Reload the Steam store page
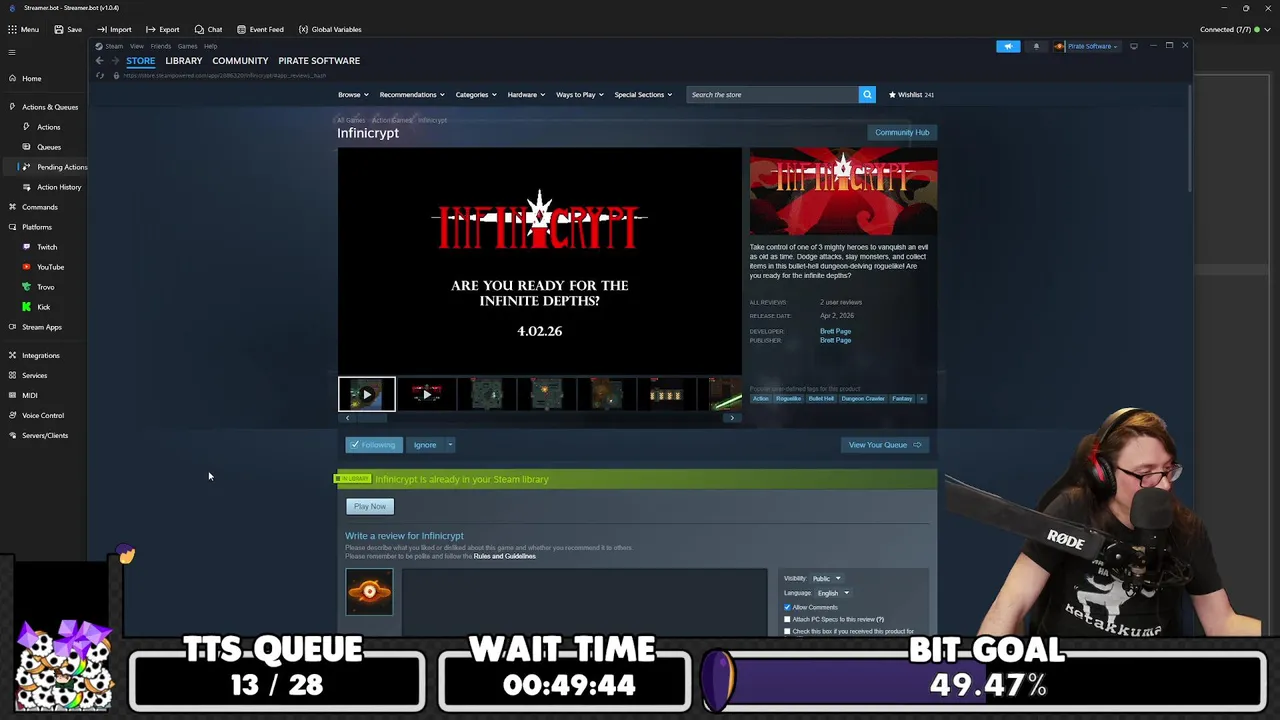The height and width of the screenshot is (720, 1280). 100,76
